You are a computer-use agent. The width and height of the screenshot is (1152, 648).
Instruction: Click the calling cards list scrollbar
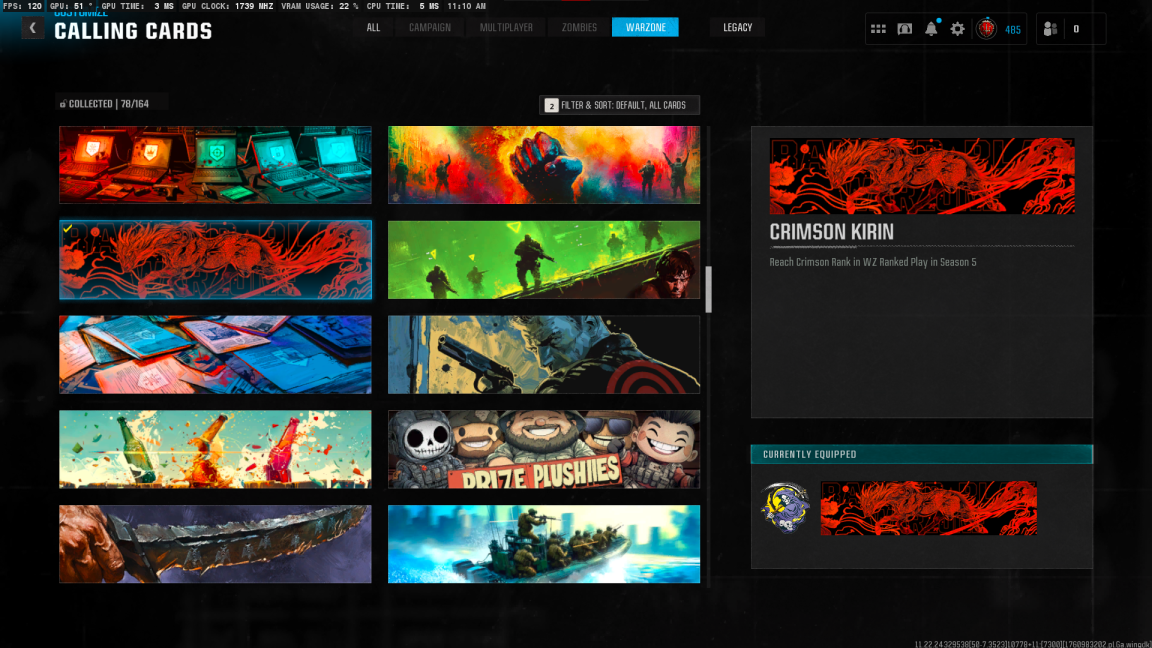click(x=709, y=289)
